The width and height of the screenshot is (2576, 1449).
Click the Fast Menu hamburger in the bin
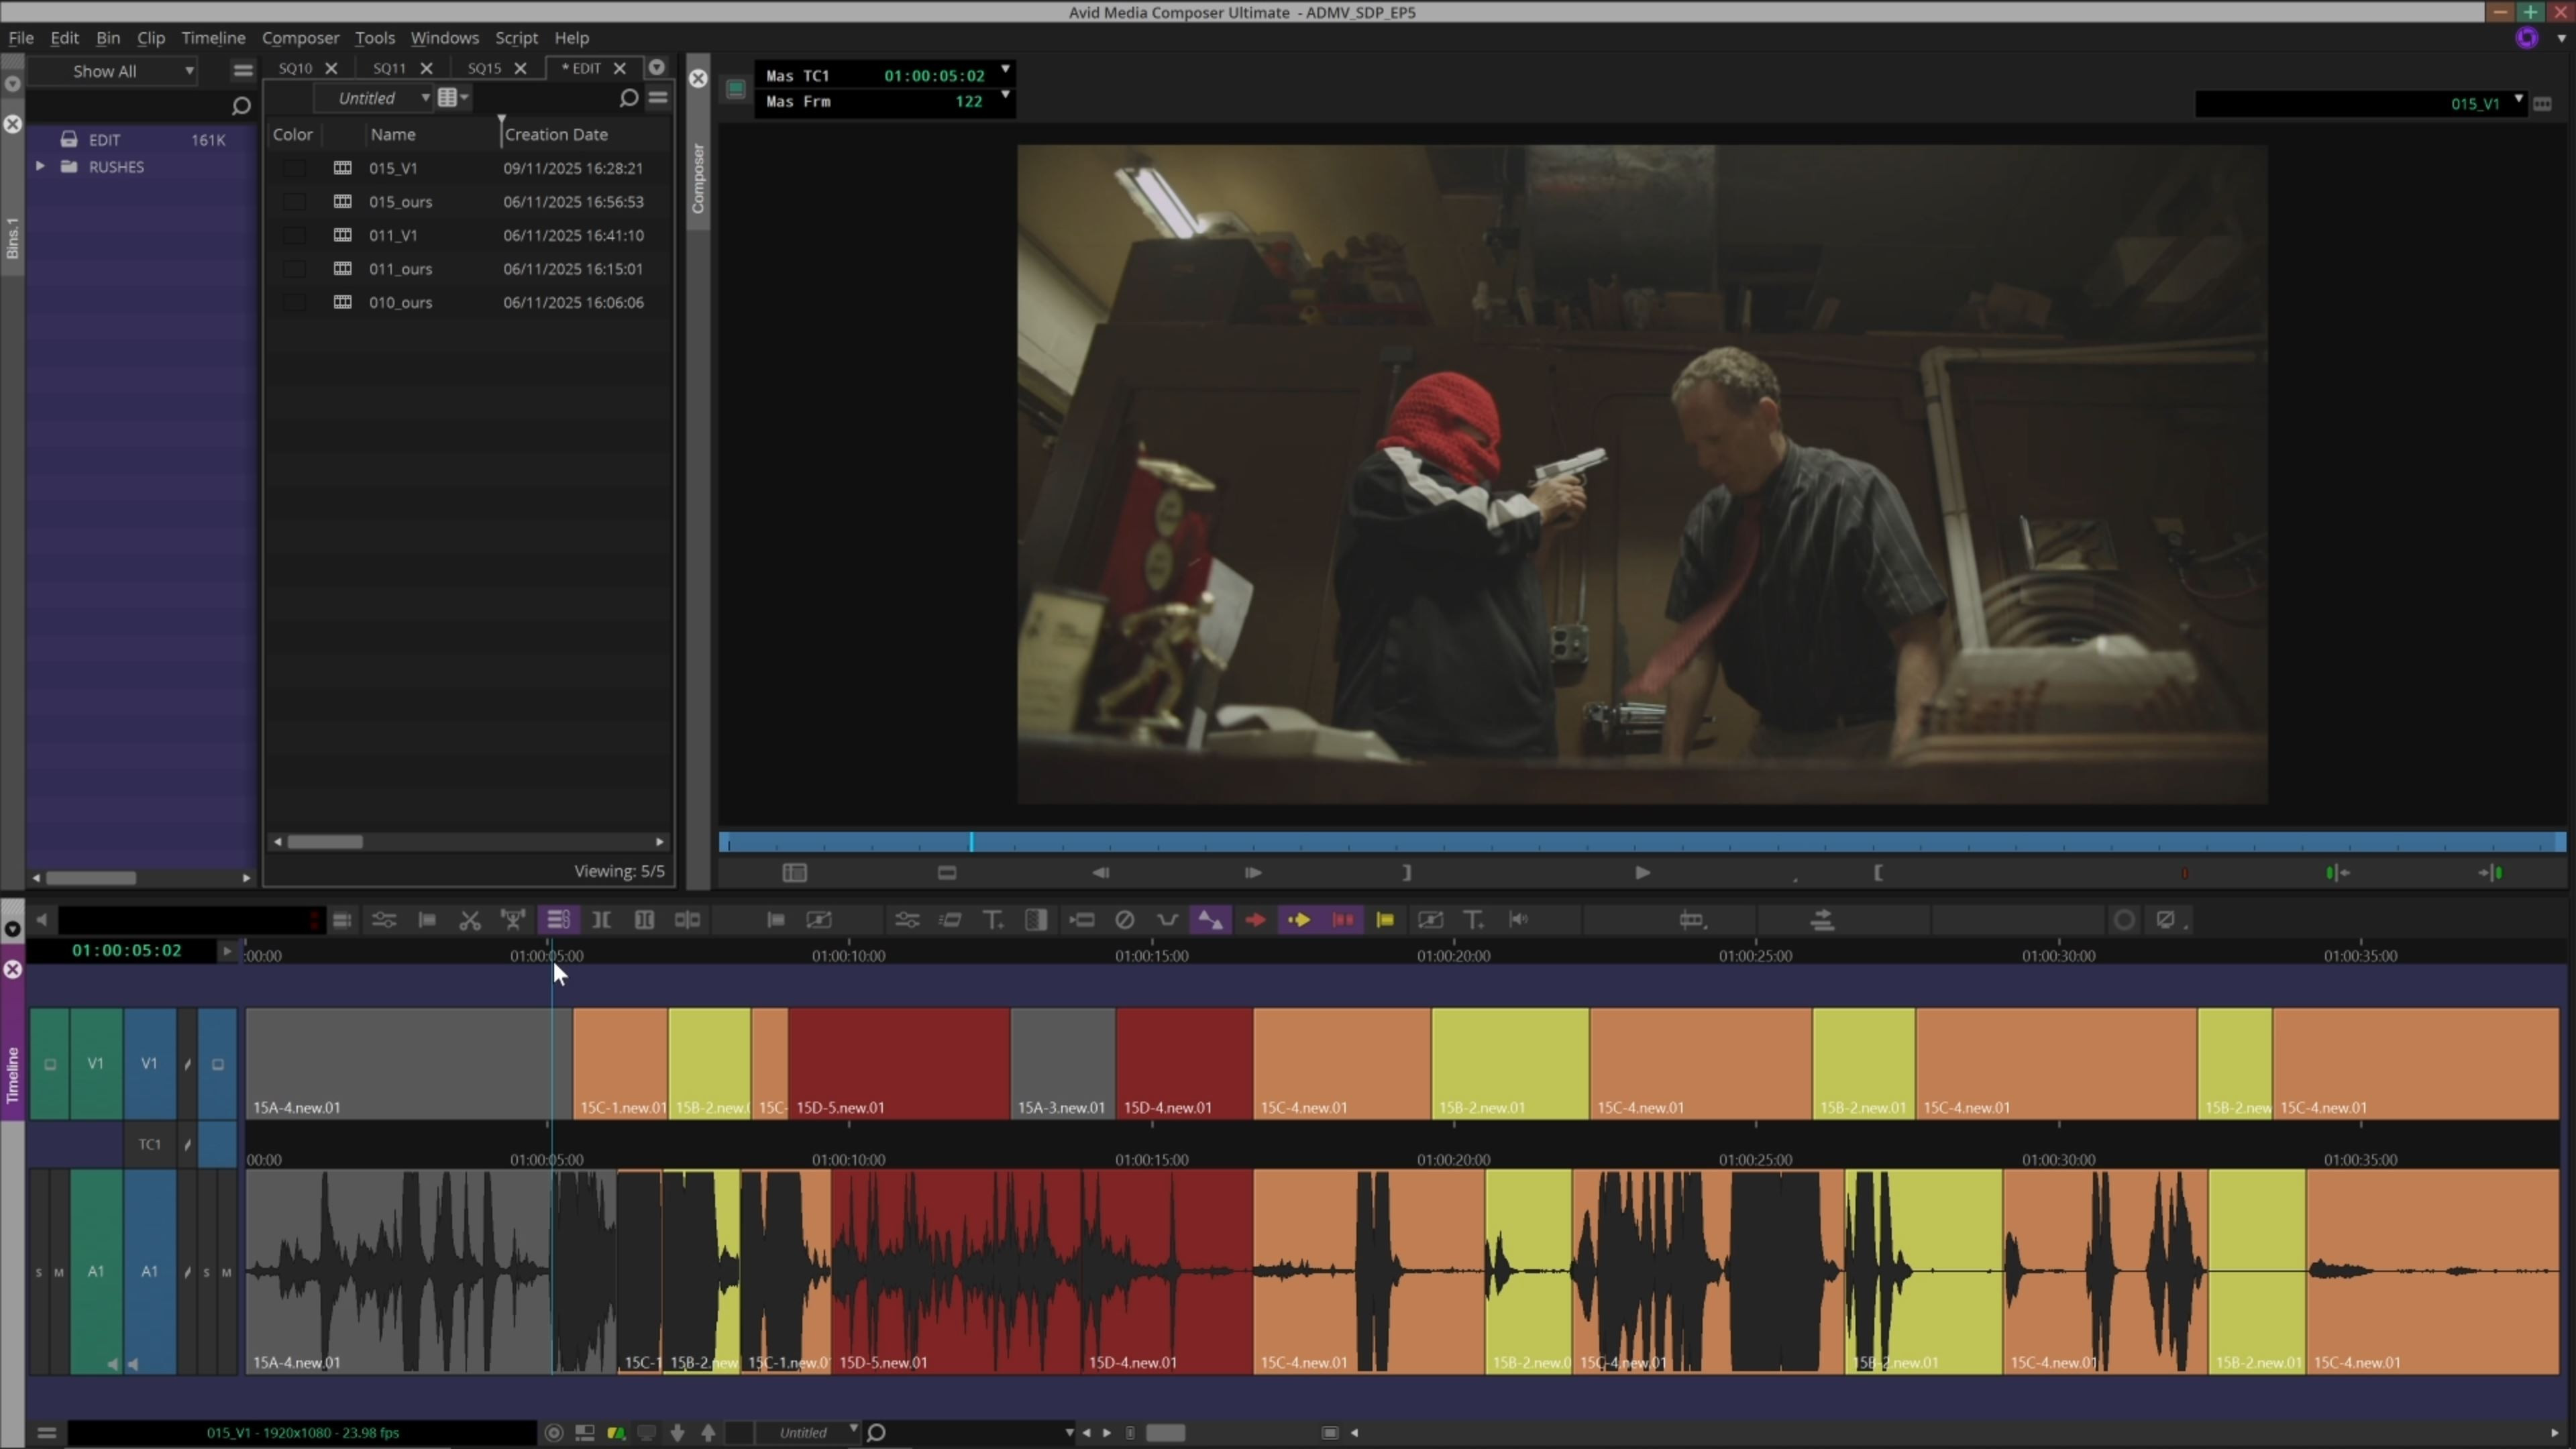[x=658, y=98]
